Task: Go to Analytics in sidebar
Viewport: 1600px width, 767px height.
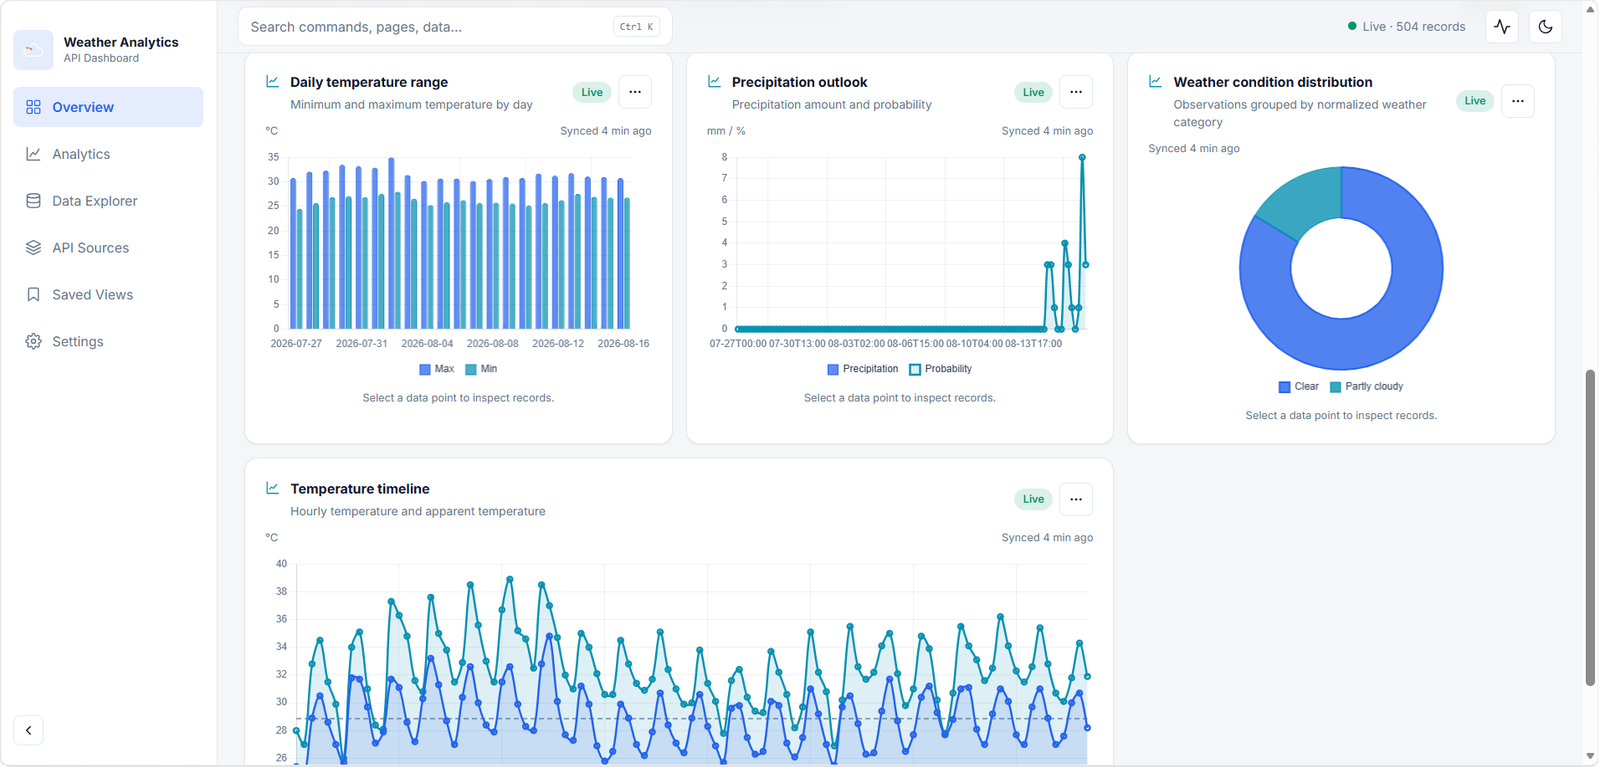Action: [108, 154]
